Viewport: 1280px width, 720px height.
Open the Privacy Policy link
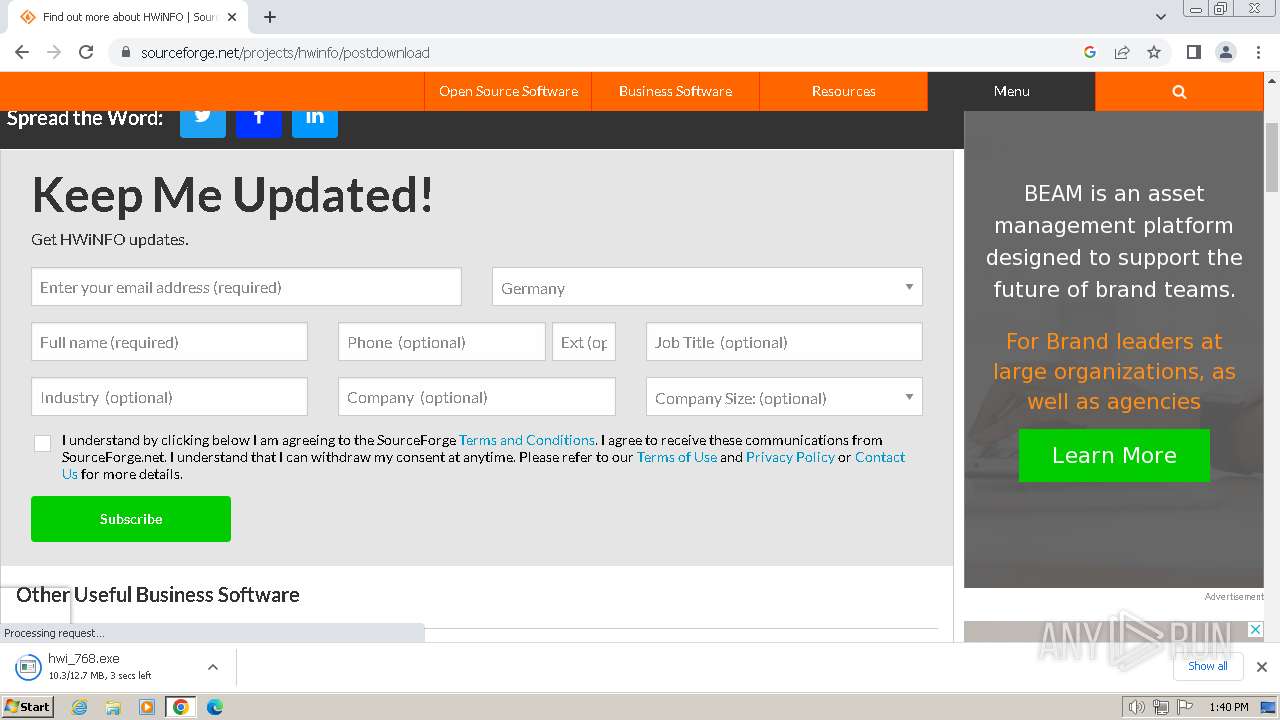tap(790, 457)
